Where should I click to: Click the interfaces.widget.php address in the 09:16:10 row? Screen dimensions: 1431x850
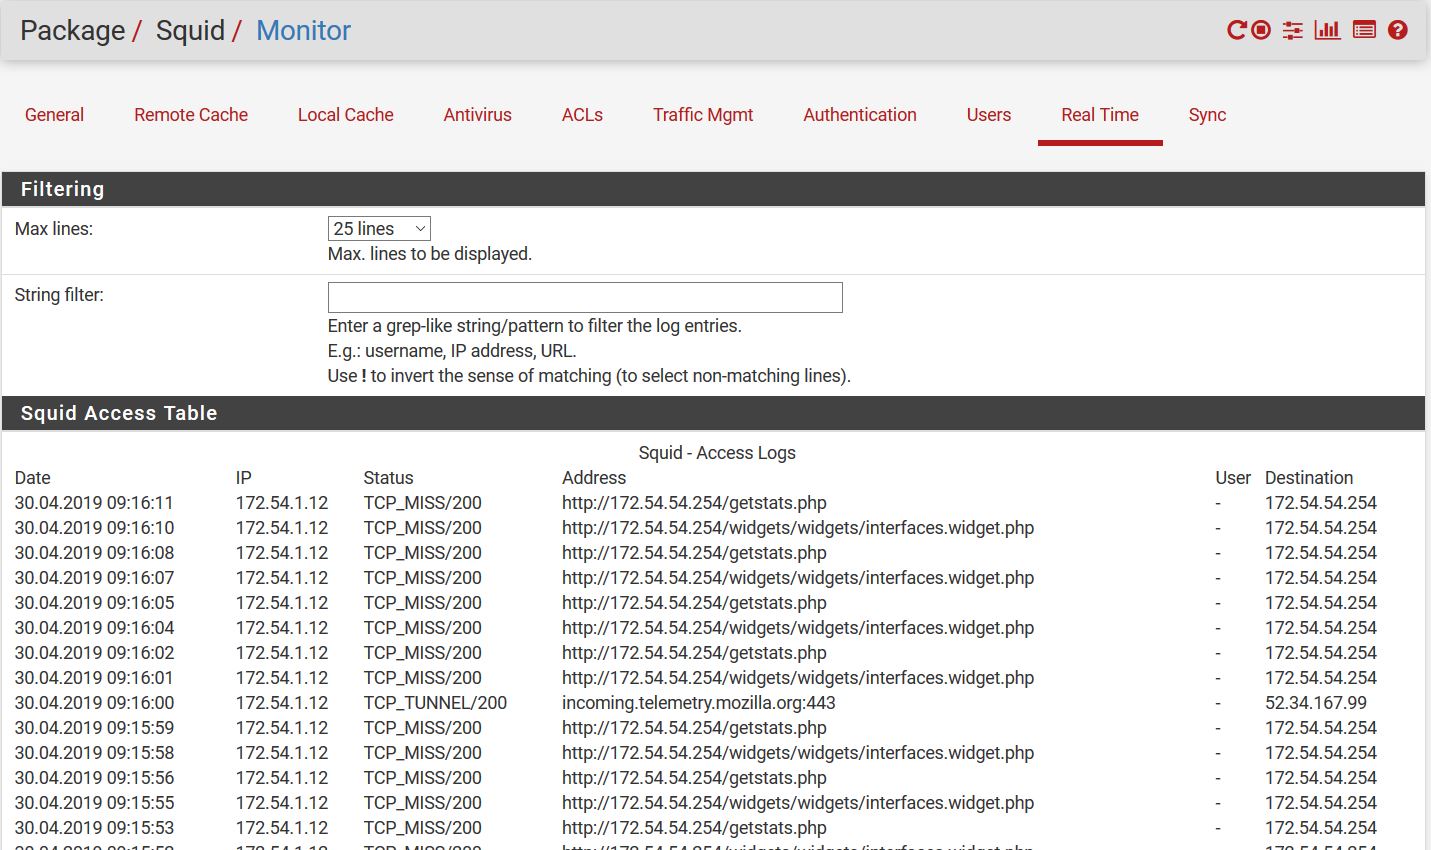798,528
